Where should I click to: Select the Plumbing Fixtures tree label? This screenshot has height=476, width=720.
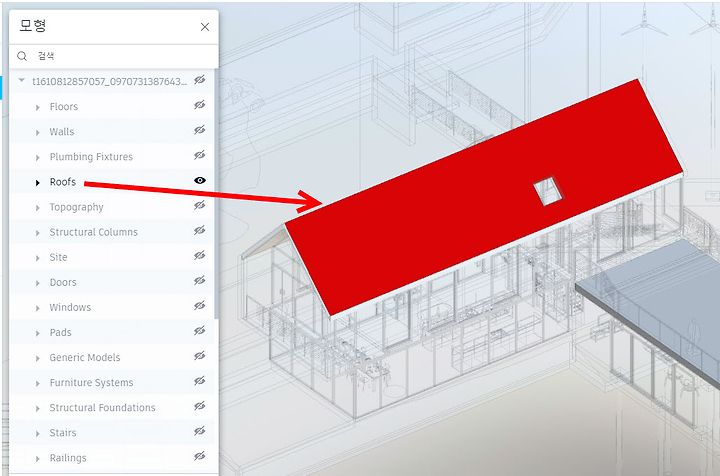click(91, 157)
